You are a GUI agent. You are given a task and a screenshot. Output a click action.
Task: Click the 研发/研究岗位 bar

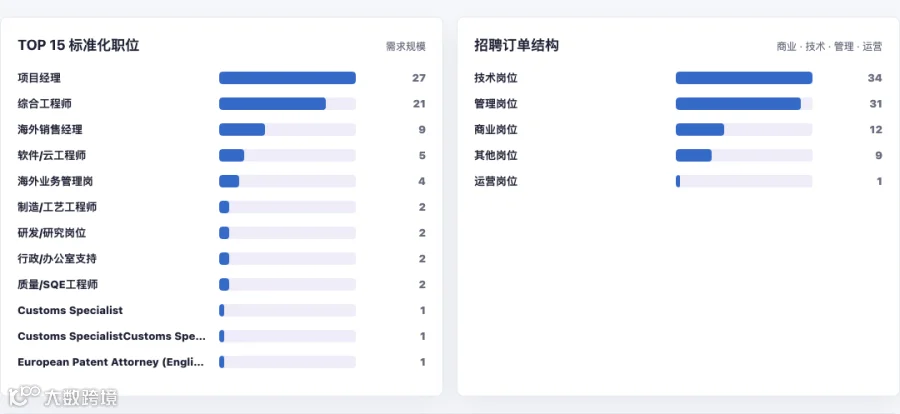point(287,233)
